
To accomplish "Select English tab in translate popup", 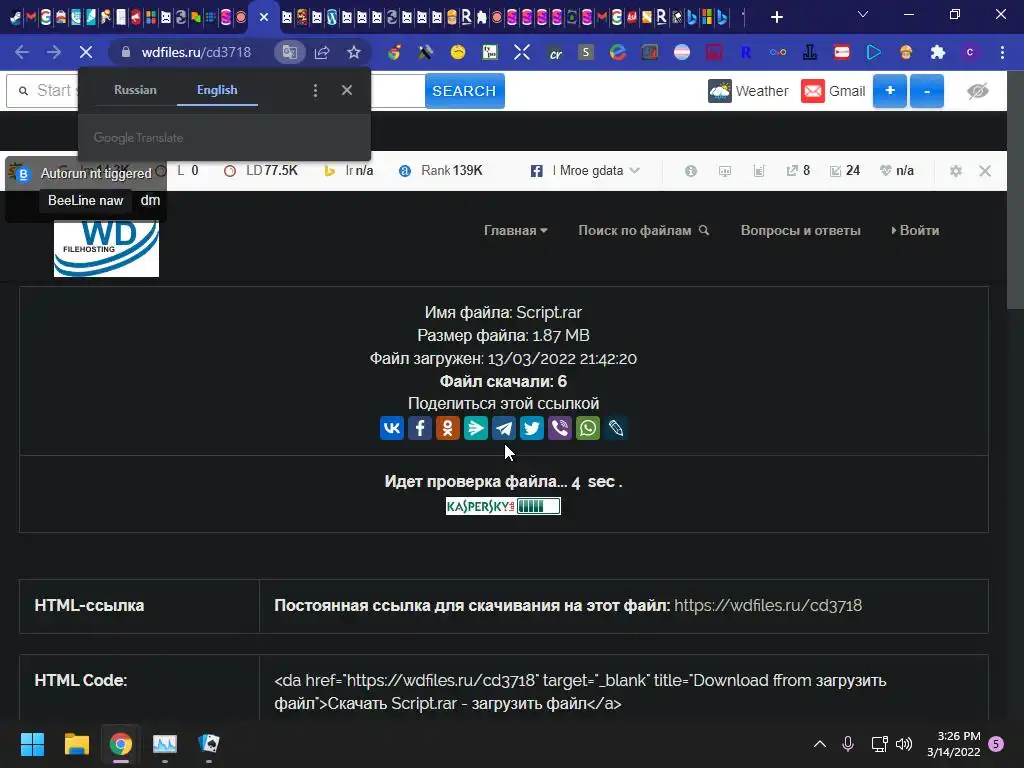I will [x=217, y=90].
